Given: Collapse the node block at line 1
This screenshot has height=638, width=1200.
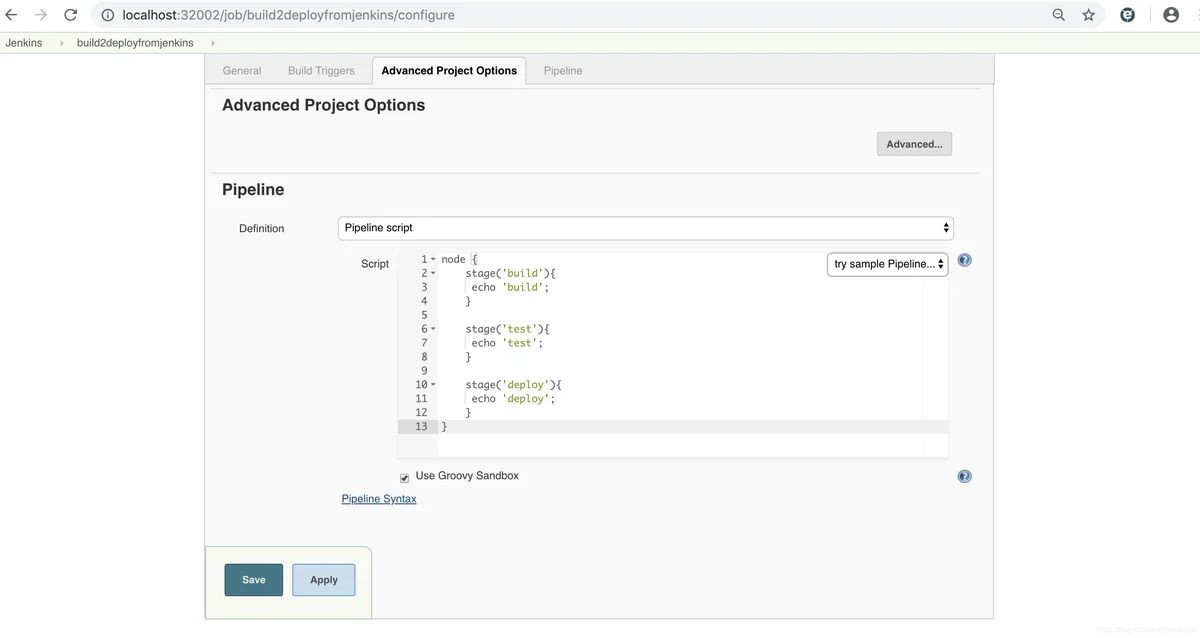Looking at the screenshot, I should [x=433, y=260].
